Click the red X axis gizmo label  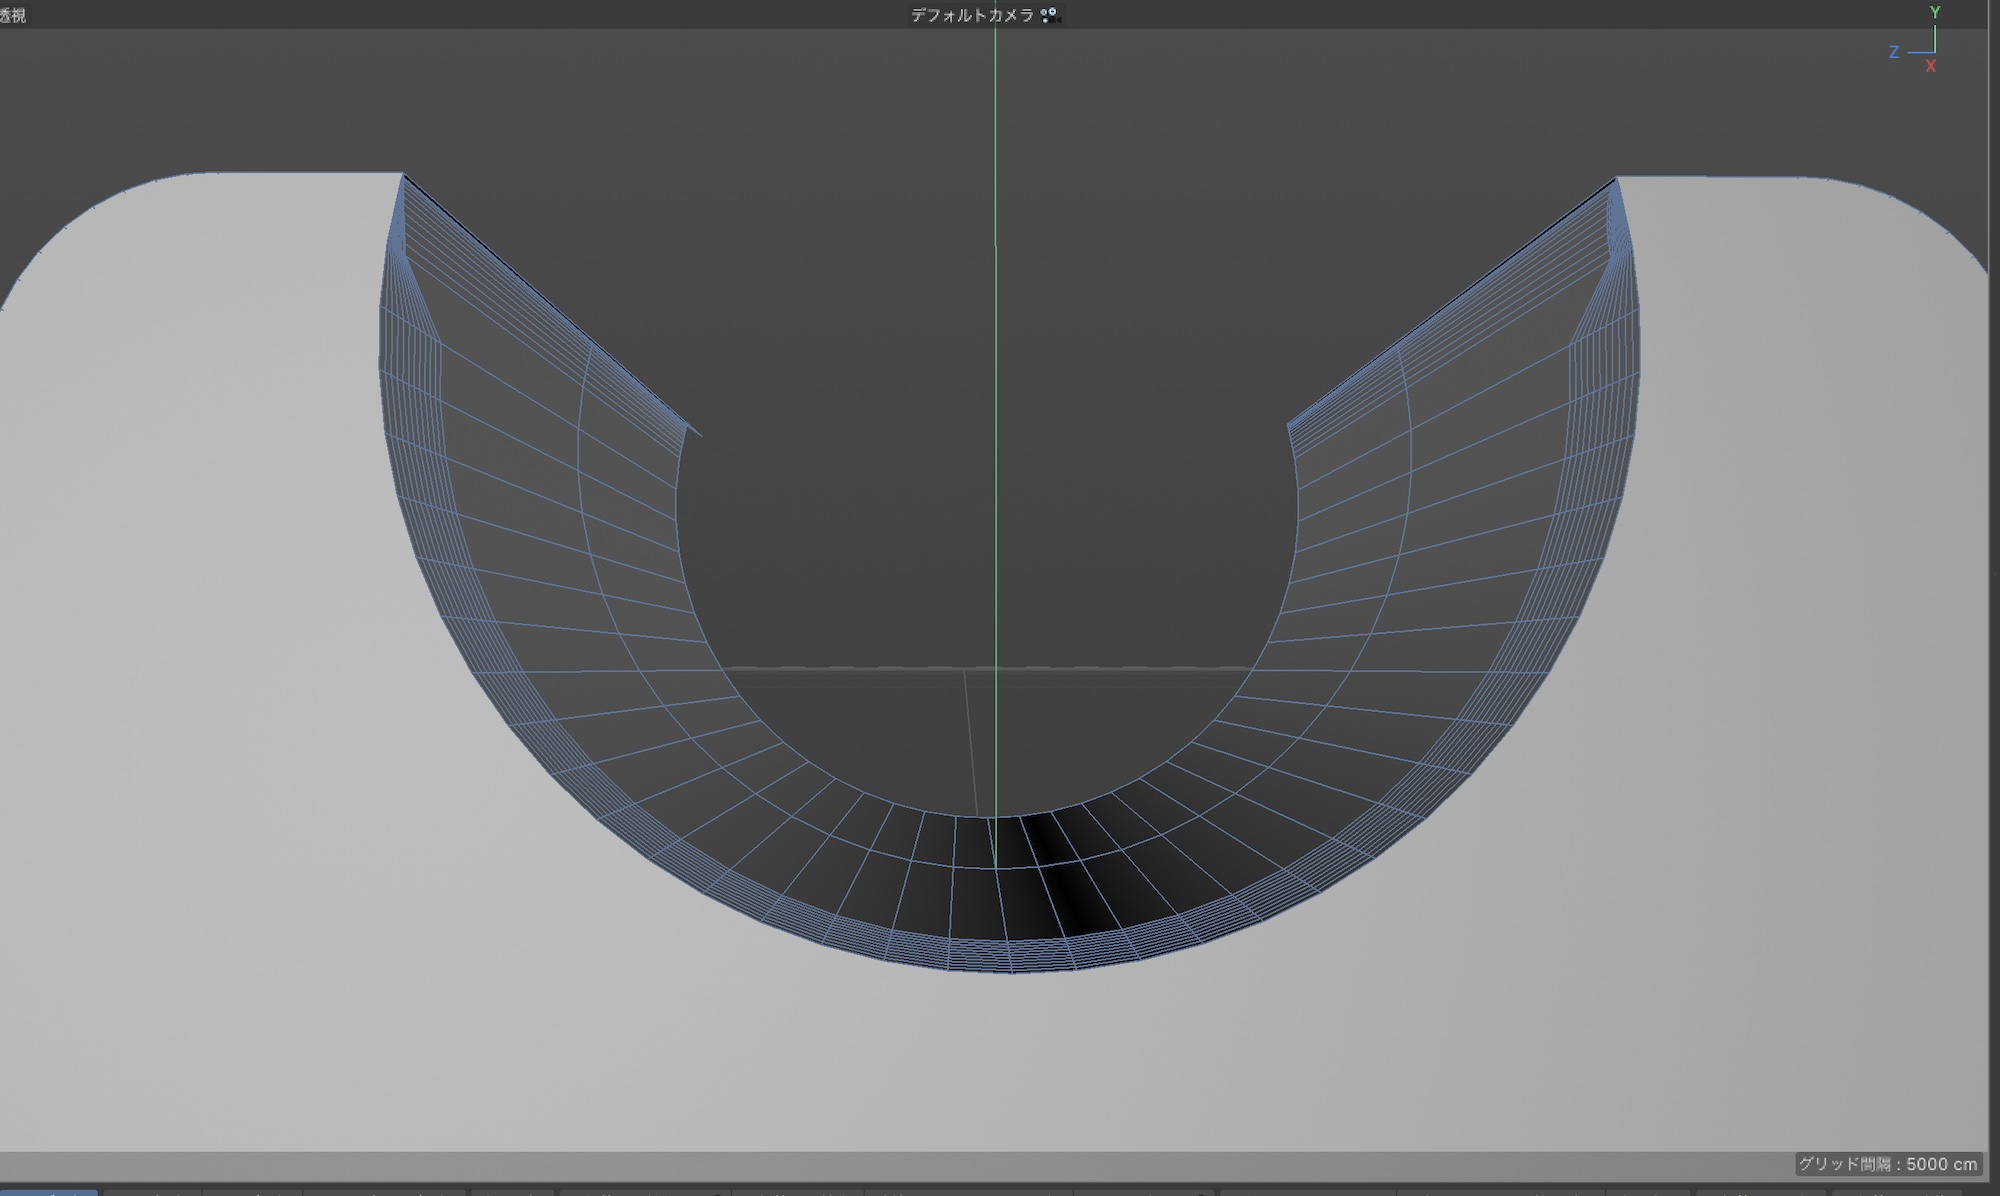[x=1930, y=66]
